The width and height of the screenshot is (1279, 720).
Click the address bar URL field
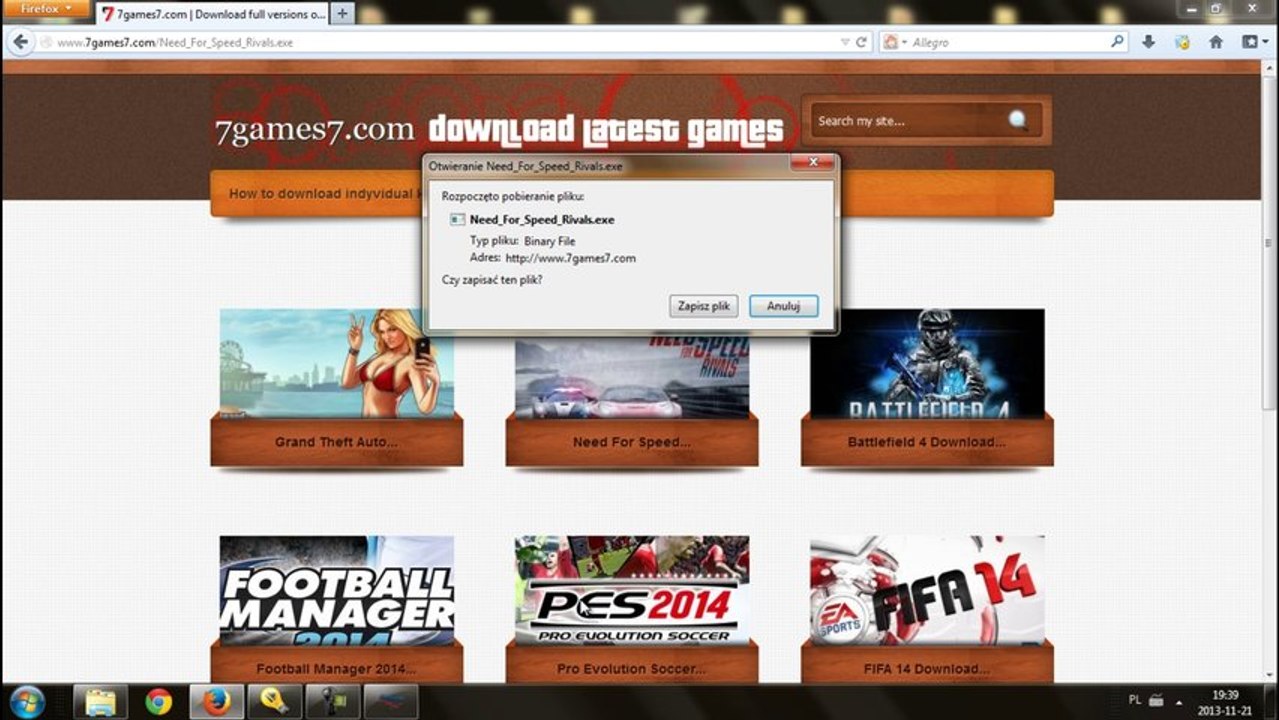[x=440, y=42]
